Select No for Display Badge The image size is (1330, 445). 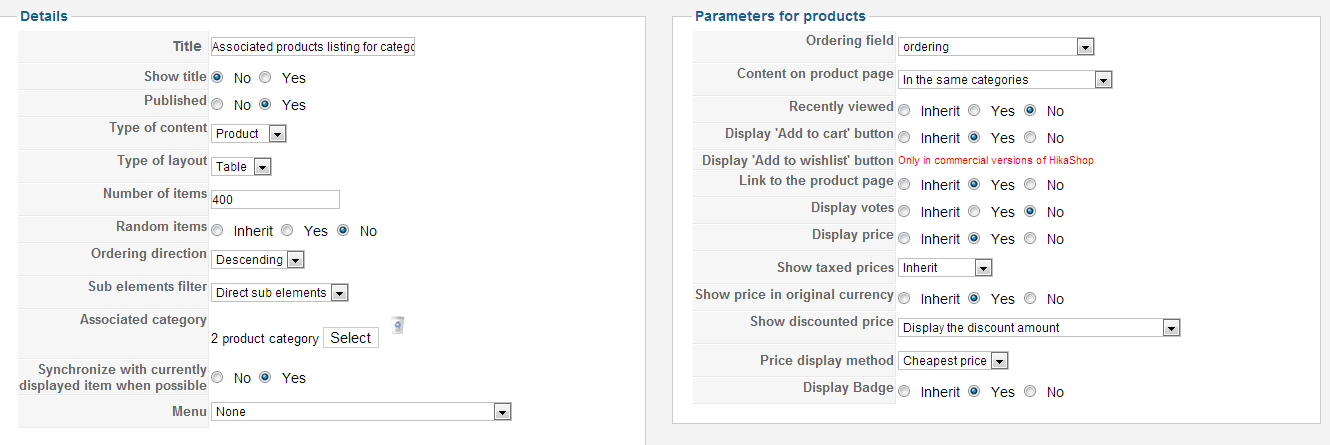pos(1030,392)
